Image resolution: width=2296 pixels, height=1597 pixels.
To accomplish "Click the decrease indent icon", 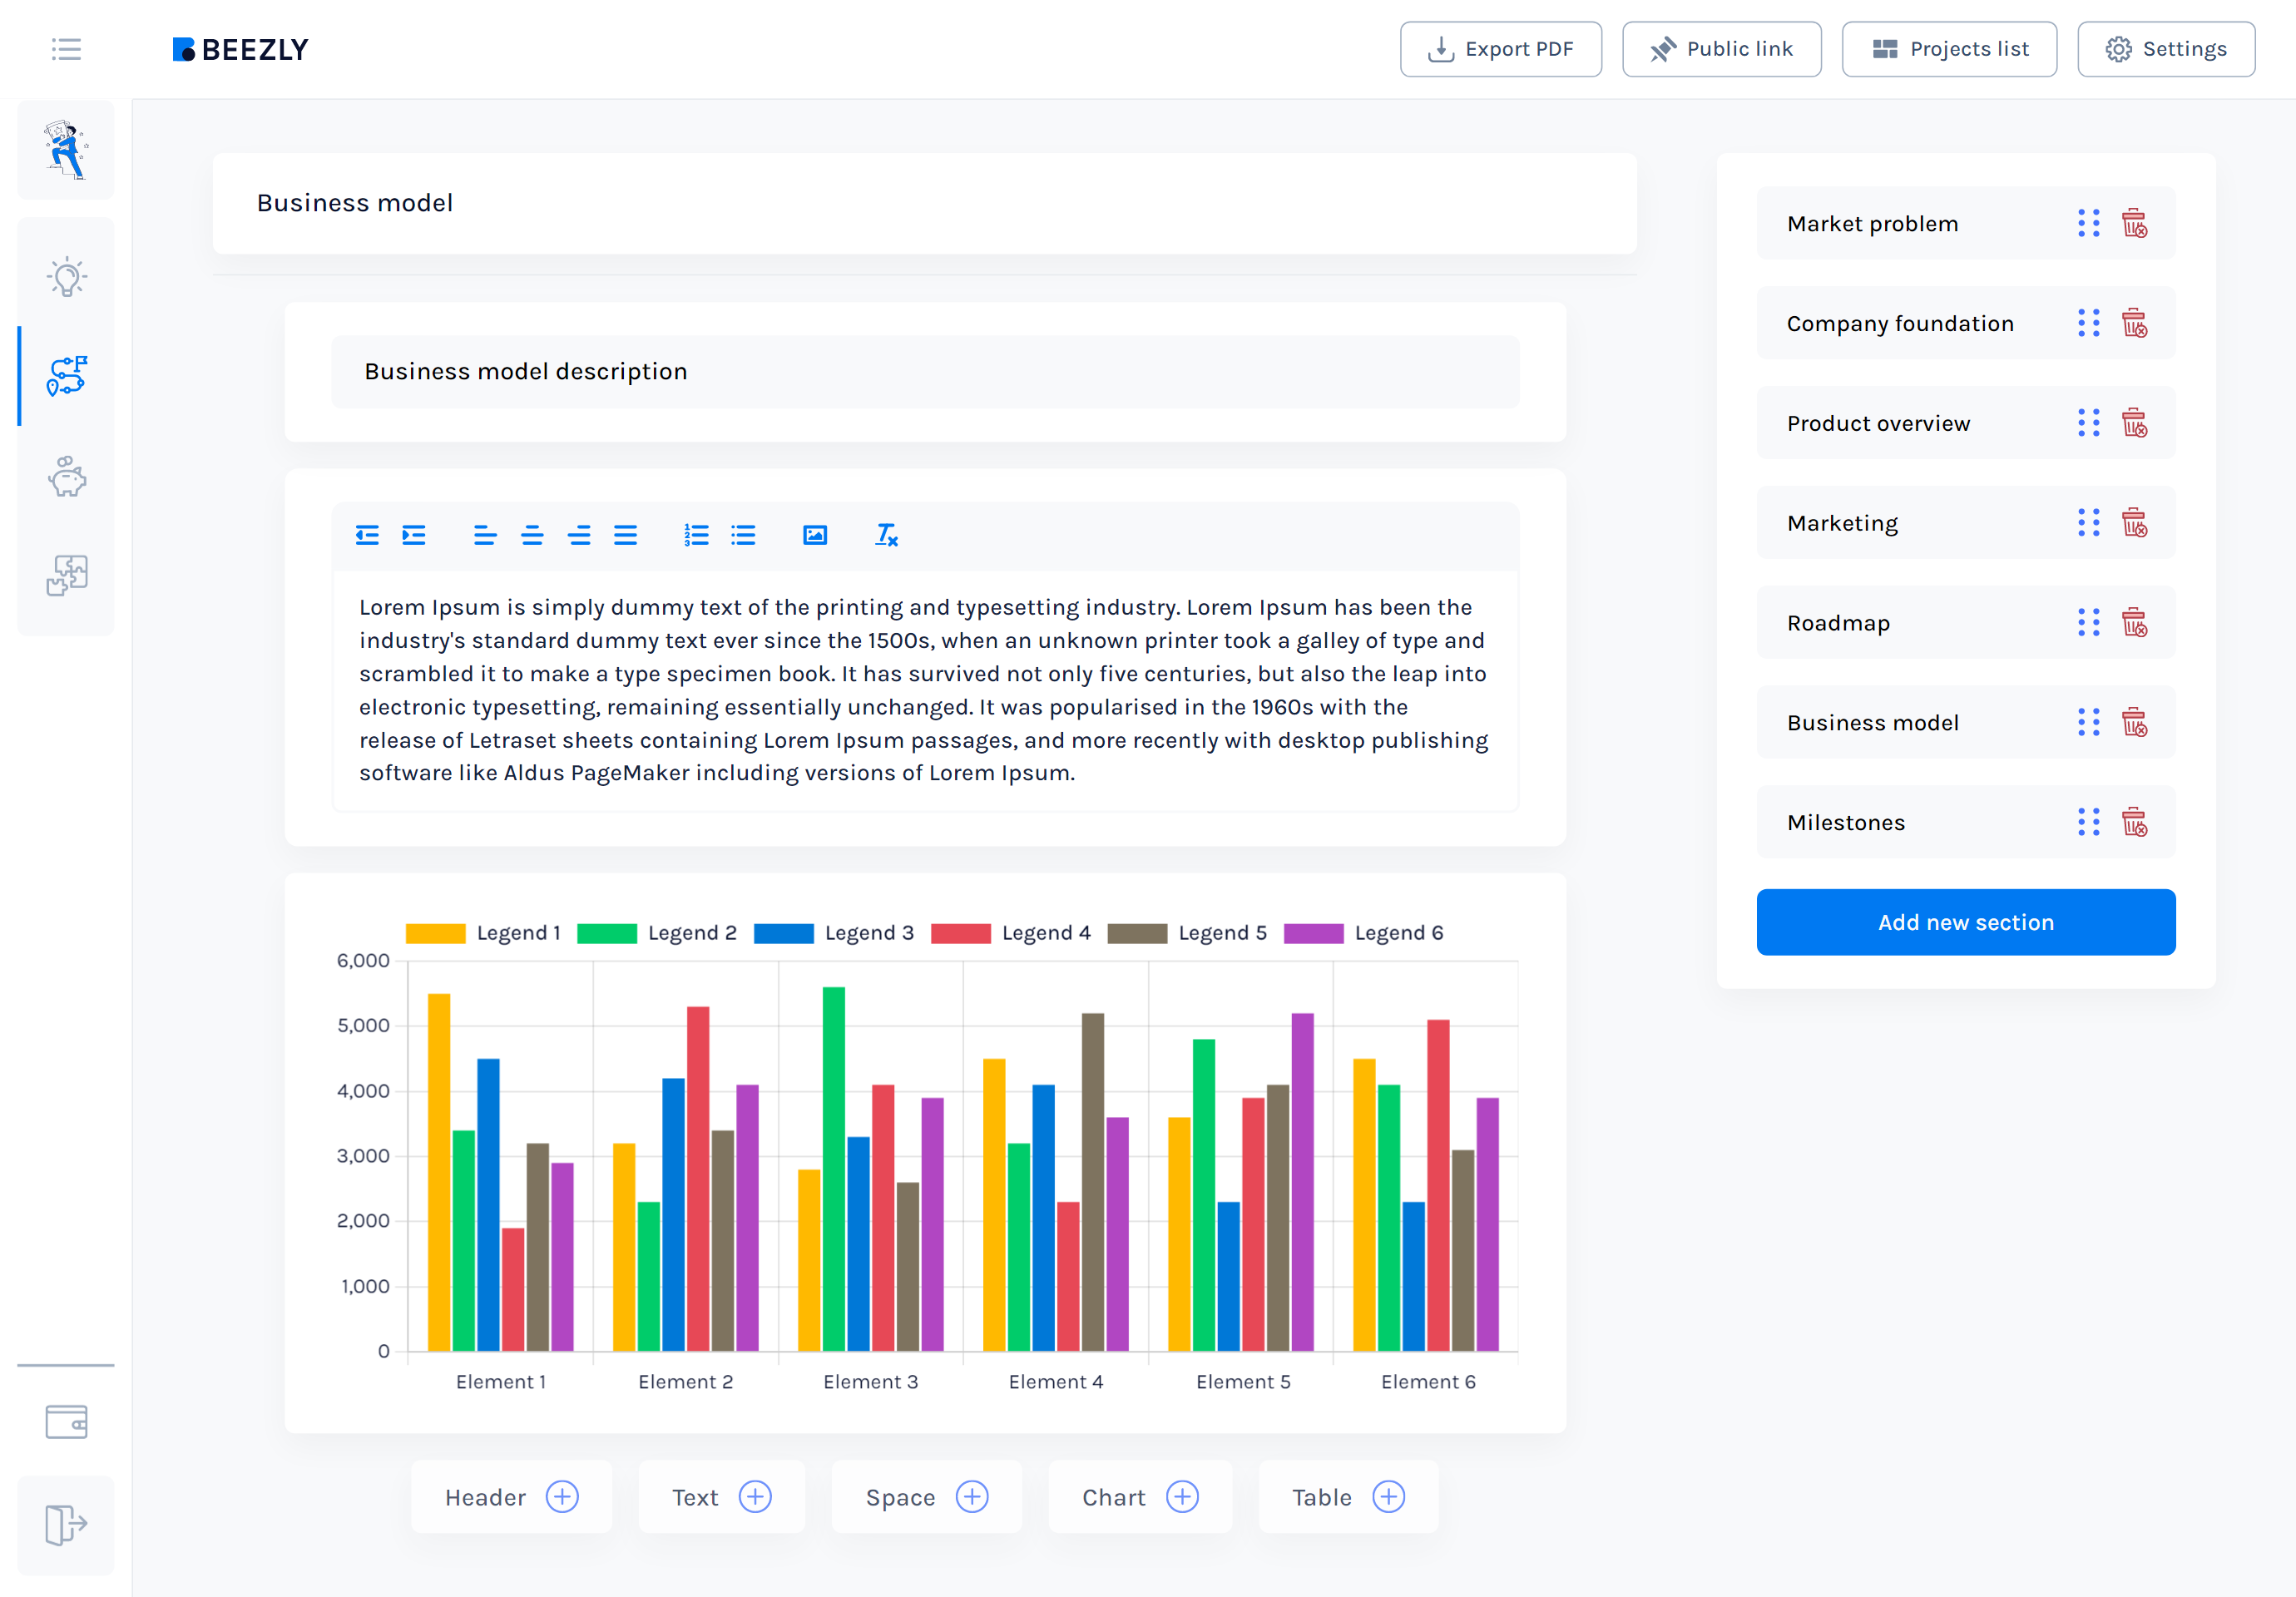I will coord(367,535).
